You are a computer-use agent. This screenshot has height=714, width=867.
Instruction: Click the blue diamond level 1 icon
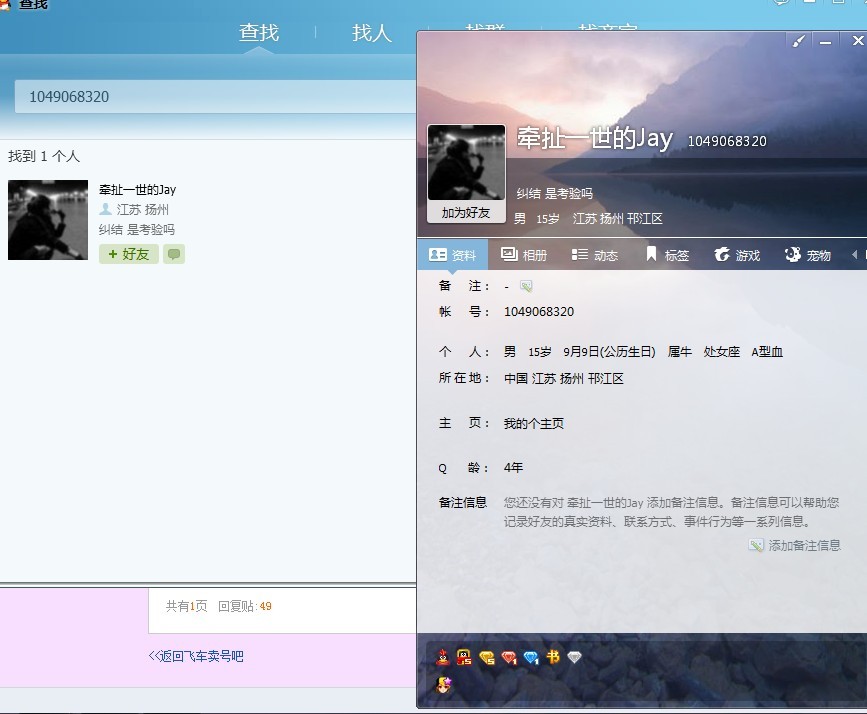pyautogui.click(x=531, y=657)
